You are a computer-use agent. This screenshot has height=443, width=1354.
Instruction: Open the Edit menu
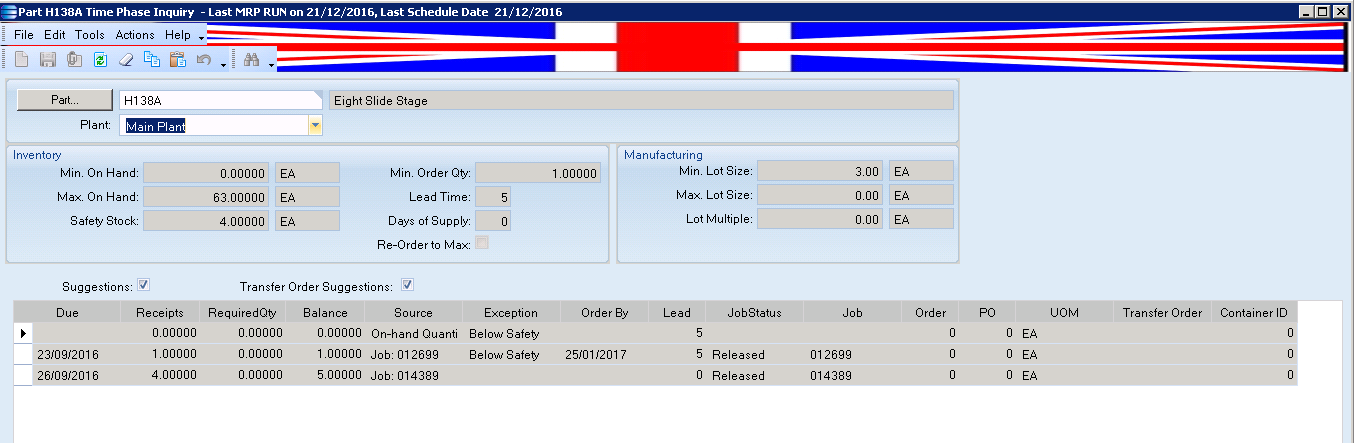[54, 34]
